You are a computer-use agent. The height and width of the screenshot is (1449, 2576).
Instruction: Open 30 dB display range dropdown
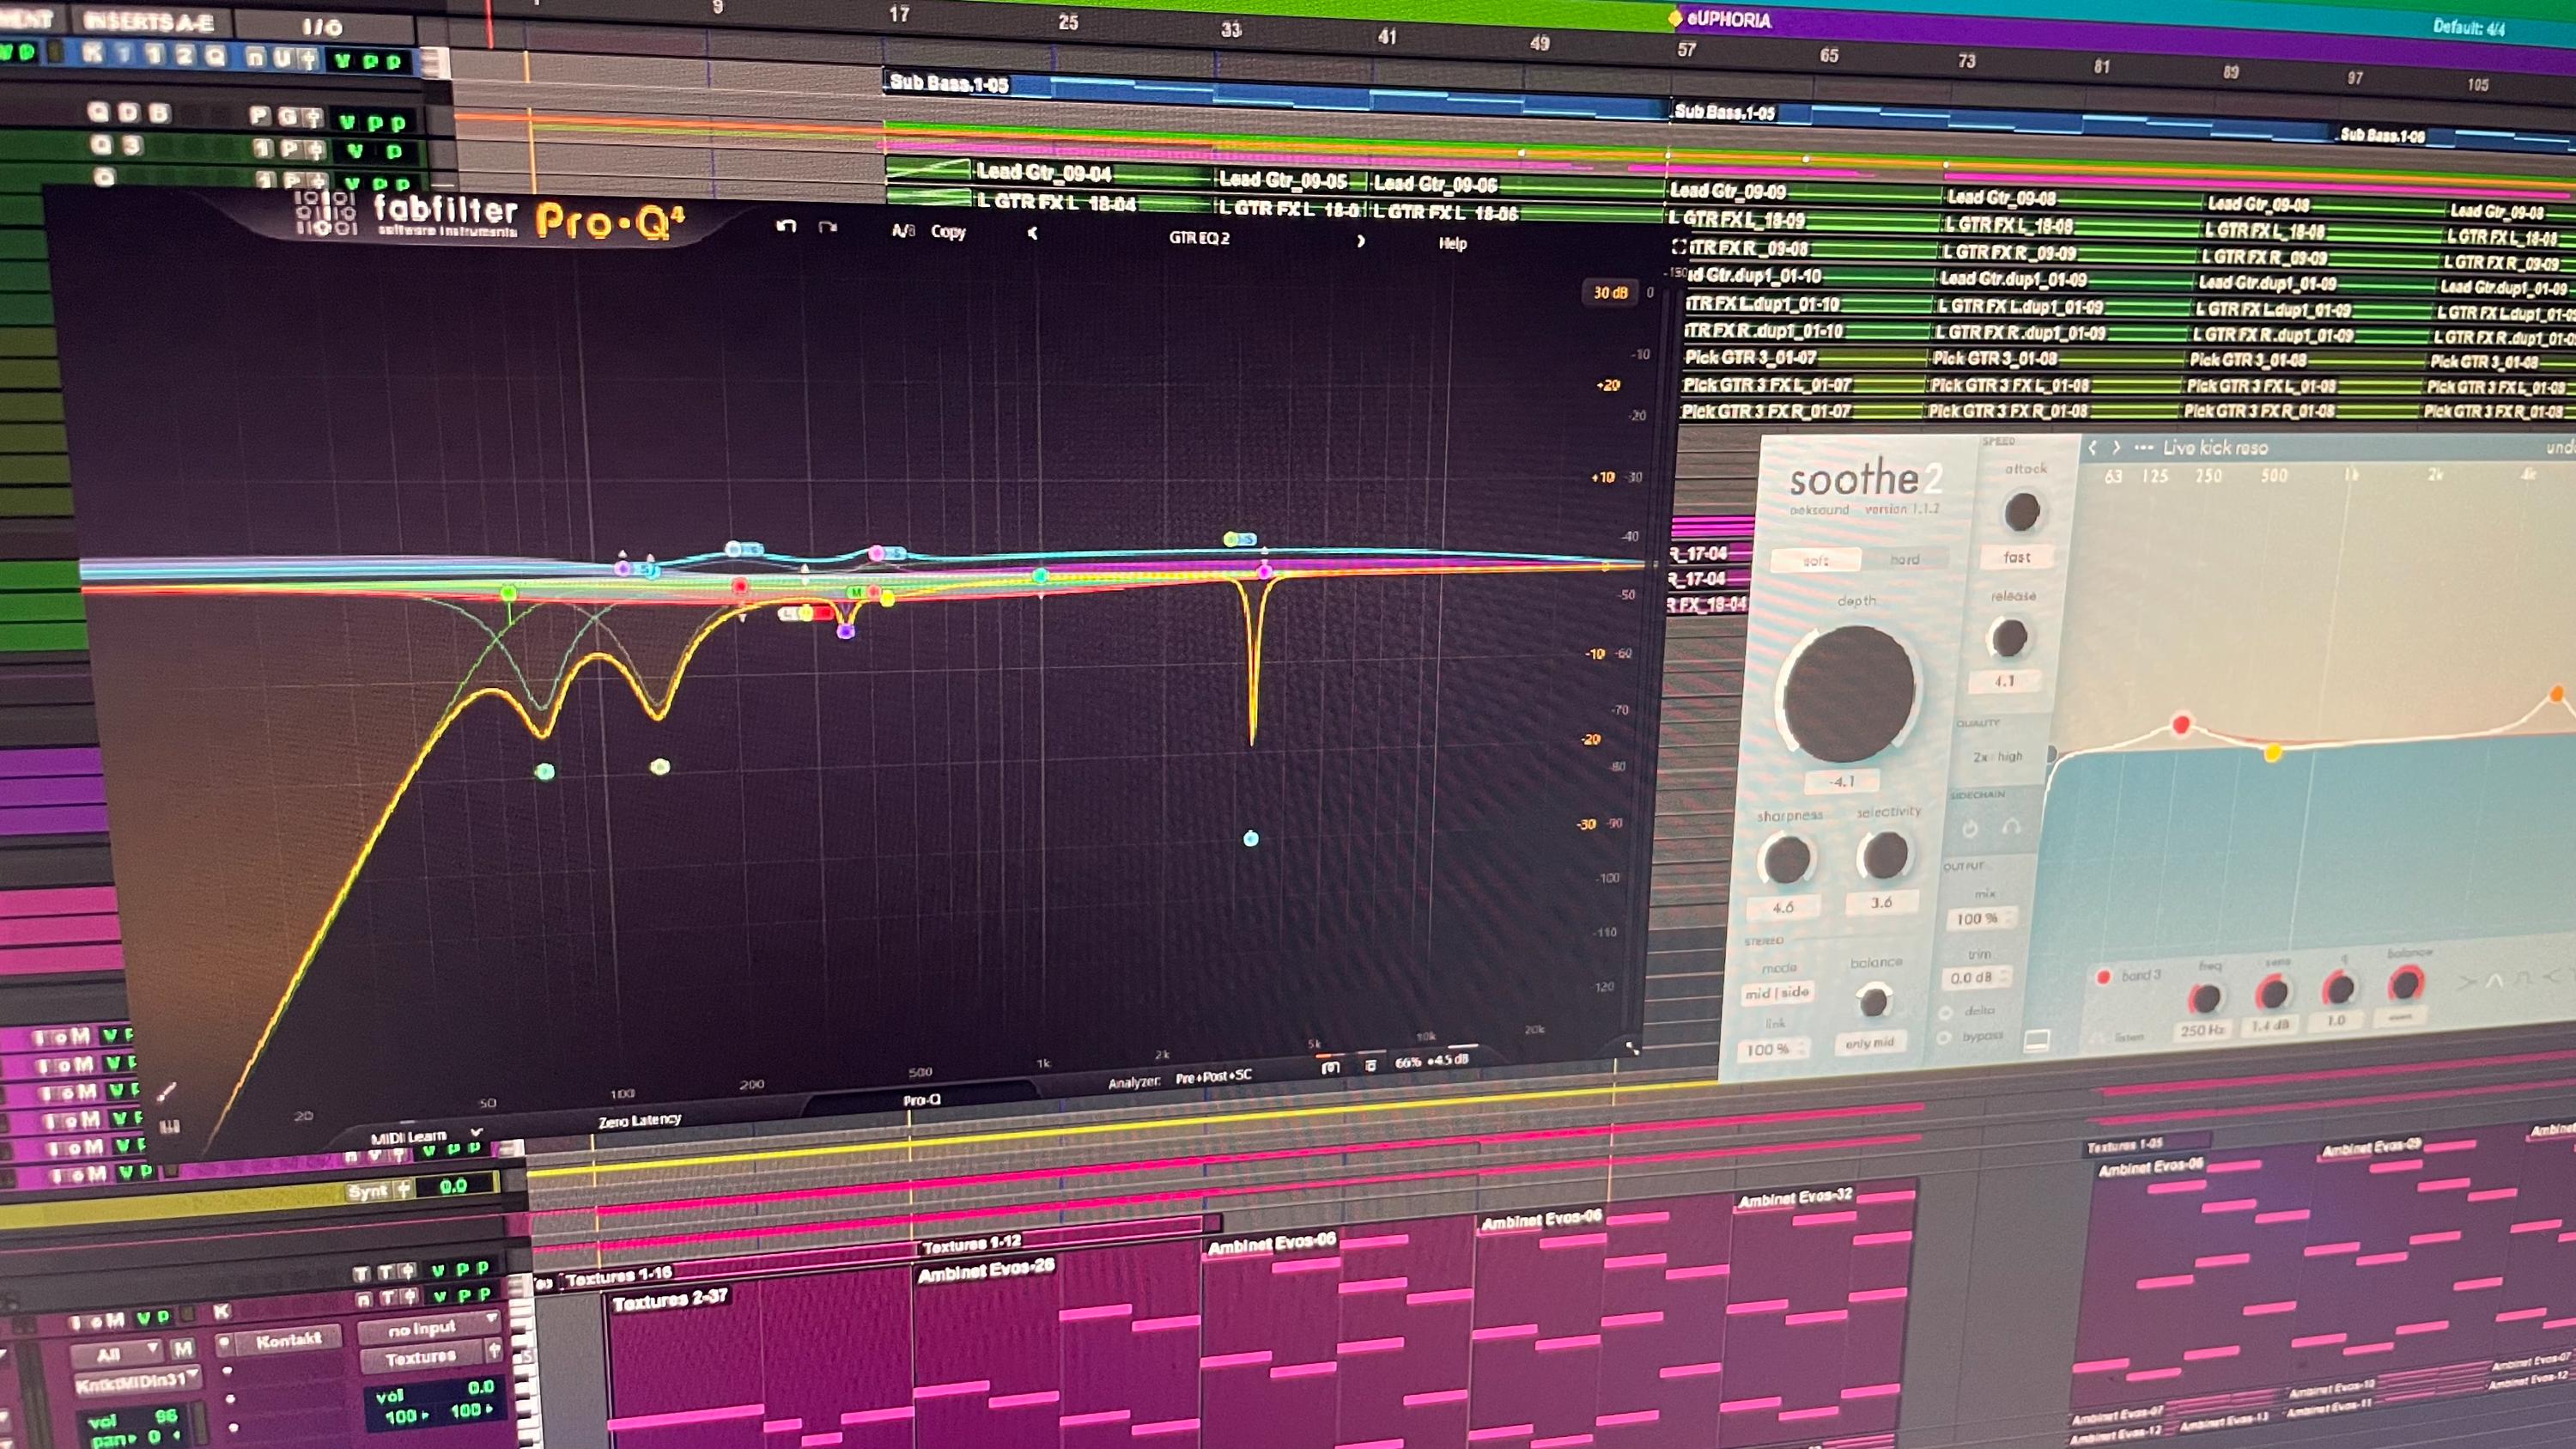tap(1610, 293)
